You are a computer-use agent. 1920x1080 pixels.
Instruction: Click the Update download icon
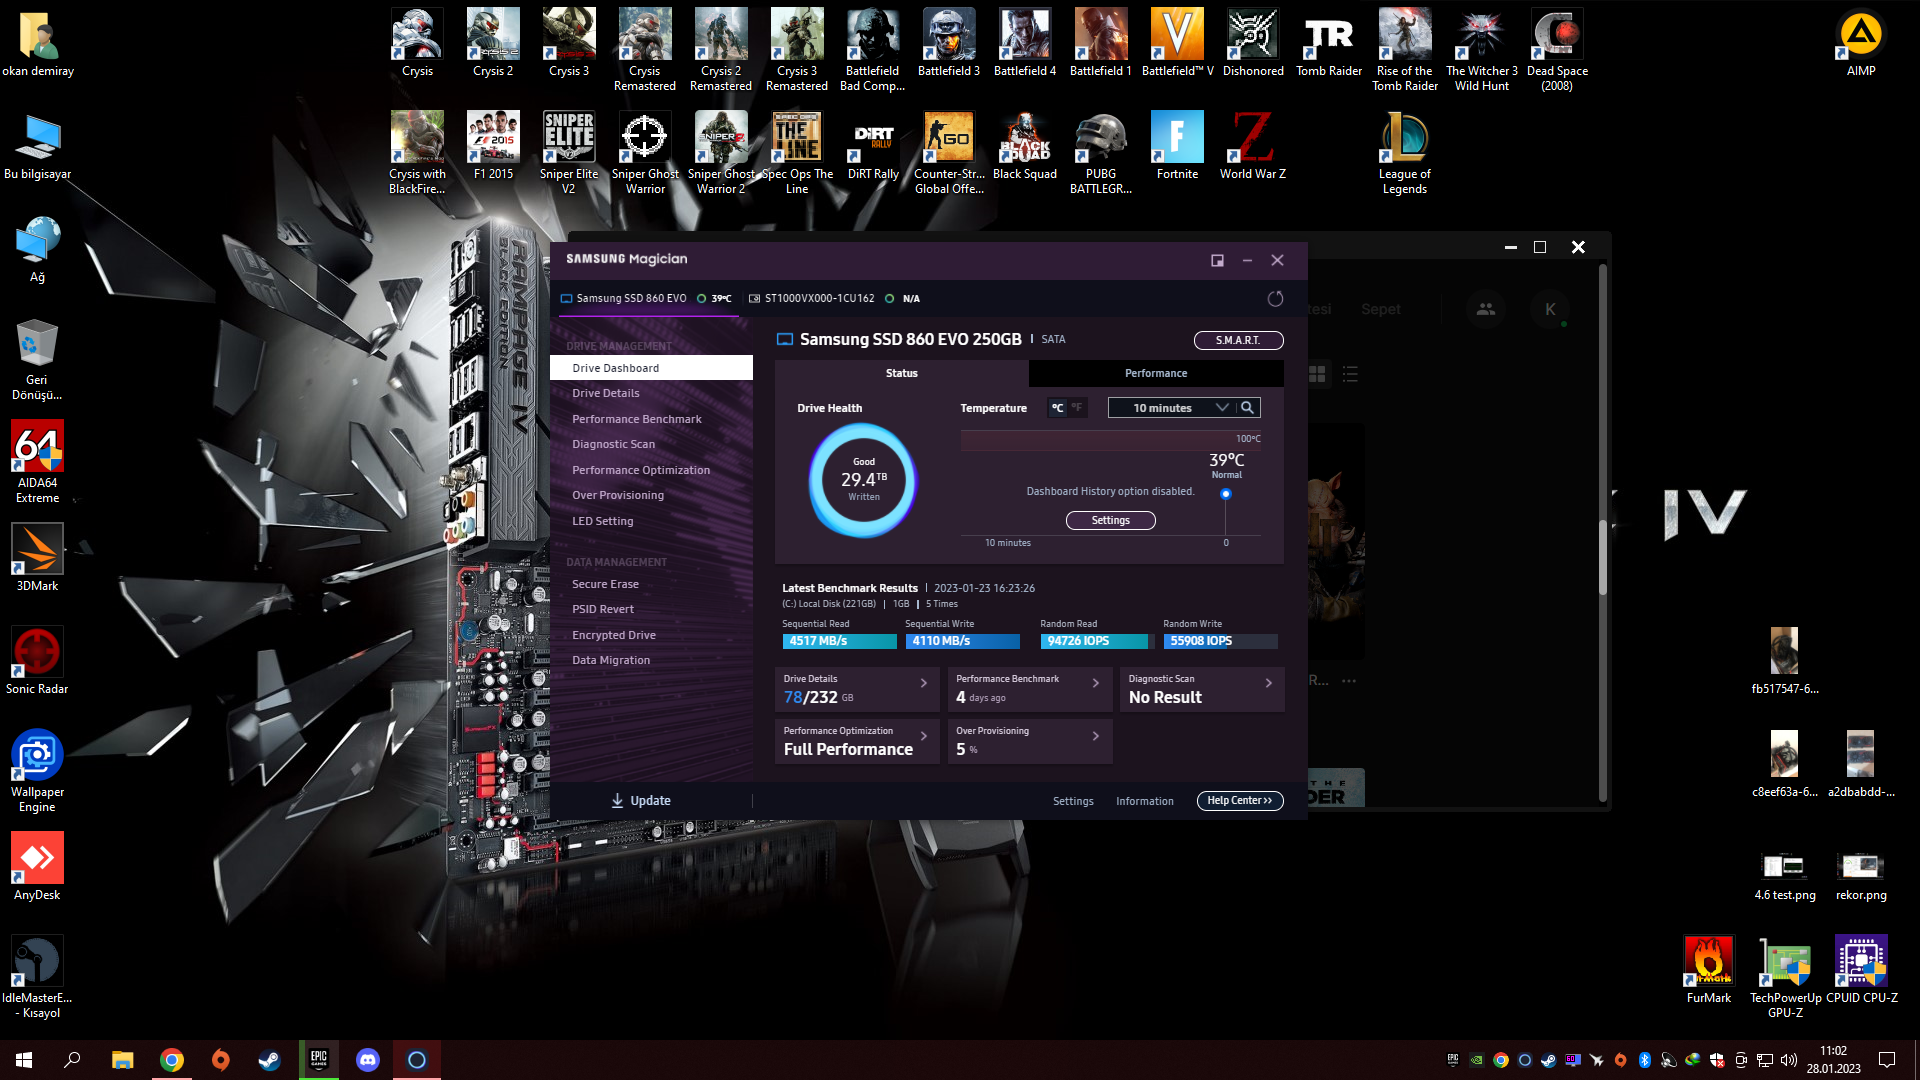(x=617, y=801)
